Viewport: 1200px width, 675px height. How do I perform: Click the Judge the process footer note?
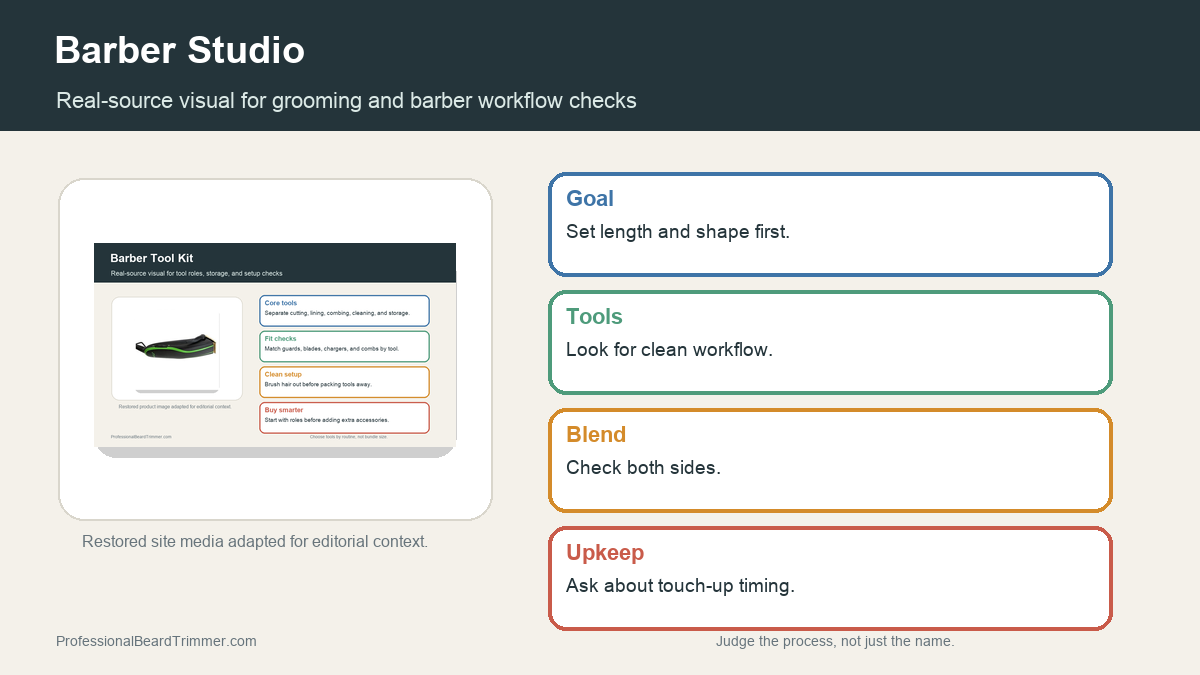coord(835,641)
